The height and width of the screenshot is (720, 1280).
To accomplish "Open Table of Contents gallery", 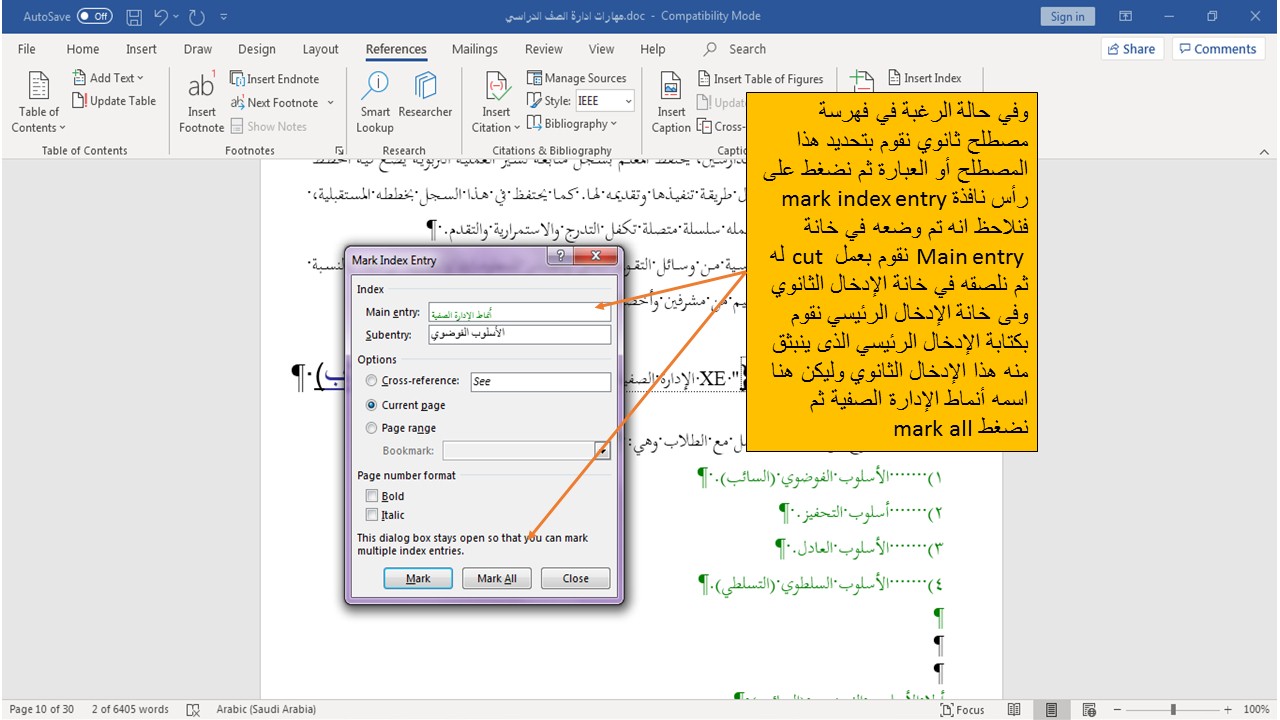I will click(x=39, y=104).
